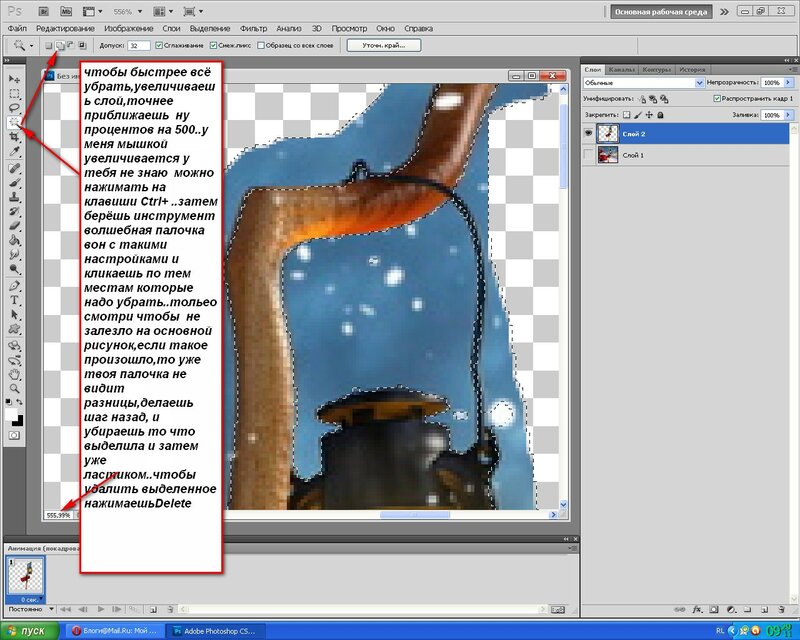This screenshot has height=640, width=800.
Task: Select the Crop tool
Action: [14, 136]
